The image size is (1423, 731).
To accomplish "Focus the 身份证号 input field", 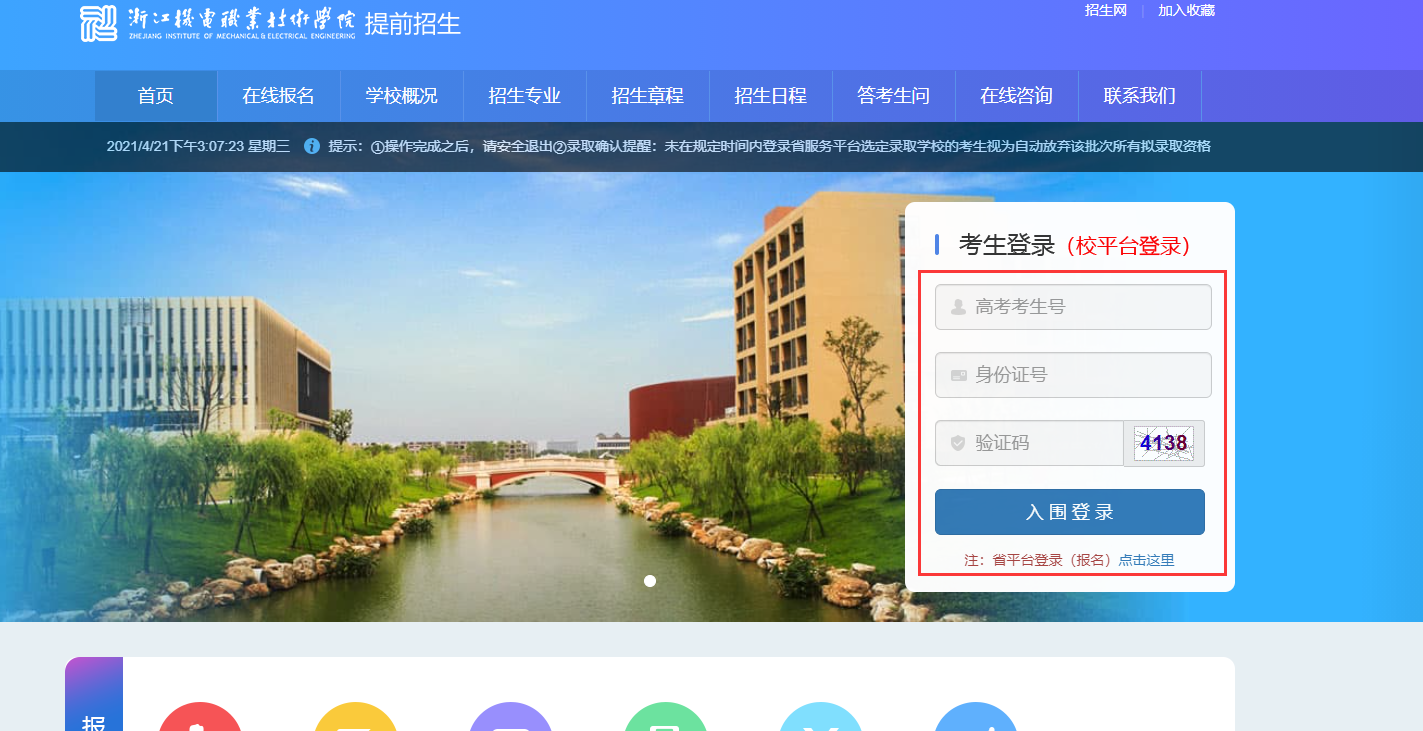I will [x=1073, y=375].
